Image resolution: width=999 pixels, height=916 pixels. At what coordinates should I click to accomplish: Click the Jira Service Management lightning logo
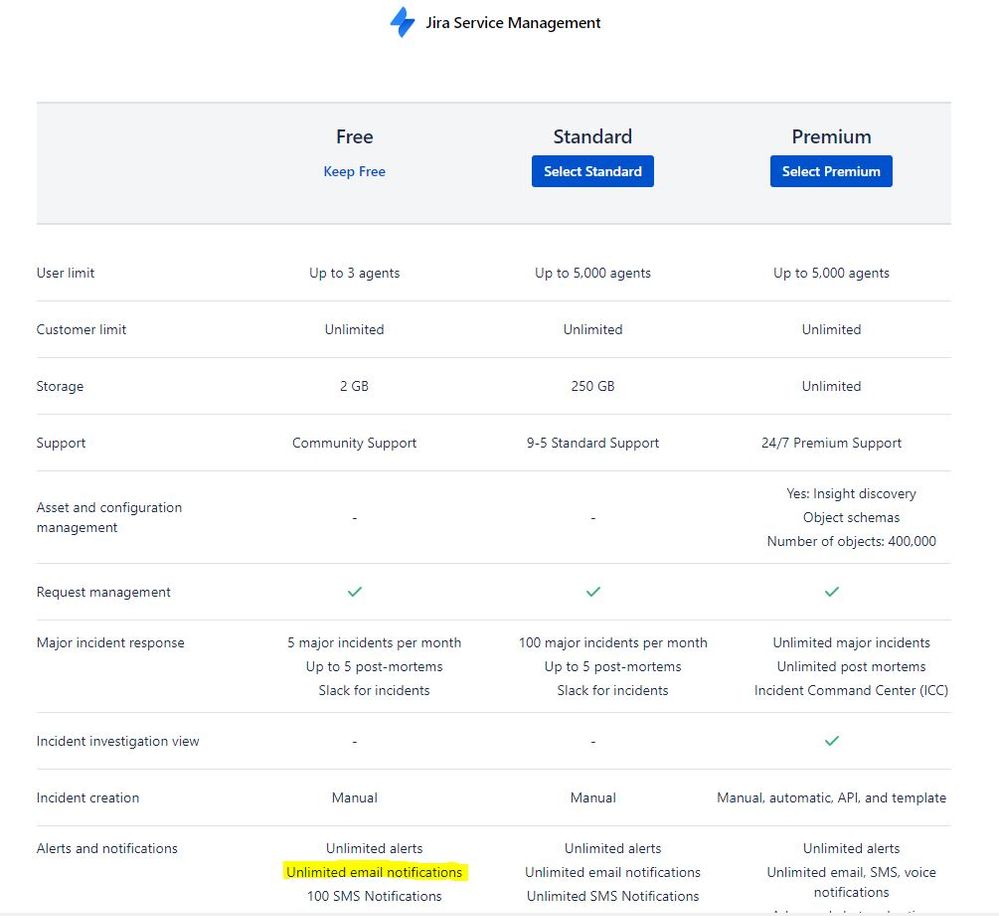coord(402,22)
